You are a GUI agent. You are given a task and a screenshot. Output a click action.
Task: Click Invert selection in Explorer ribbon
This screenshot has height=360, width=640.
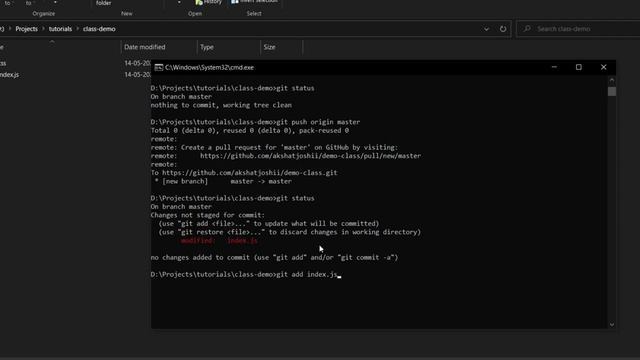click(x=254, y=1)
